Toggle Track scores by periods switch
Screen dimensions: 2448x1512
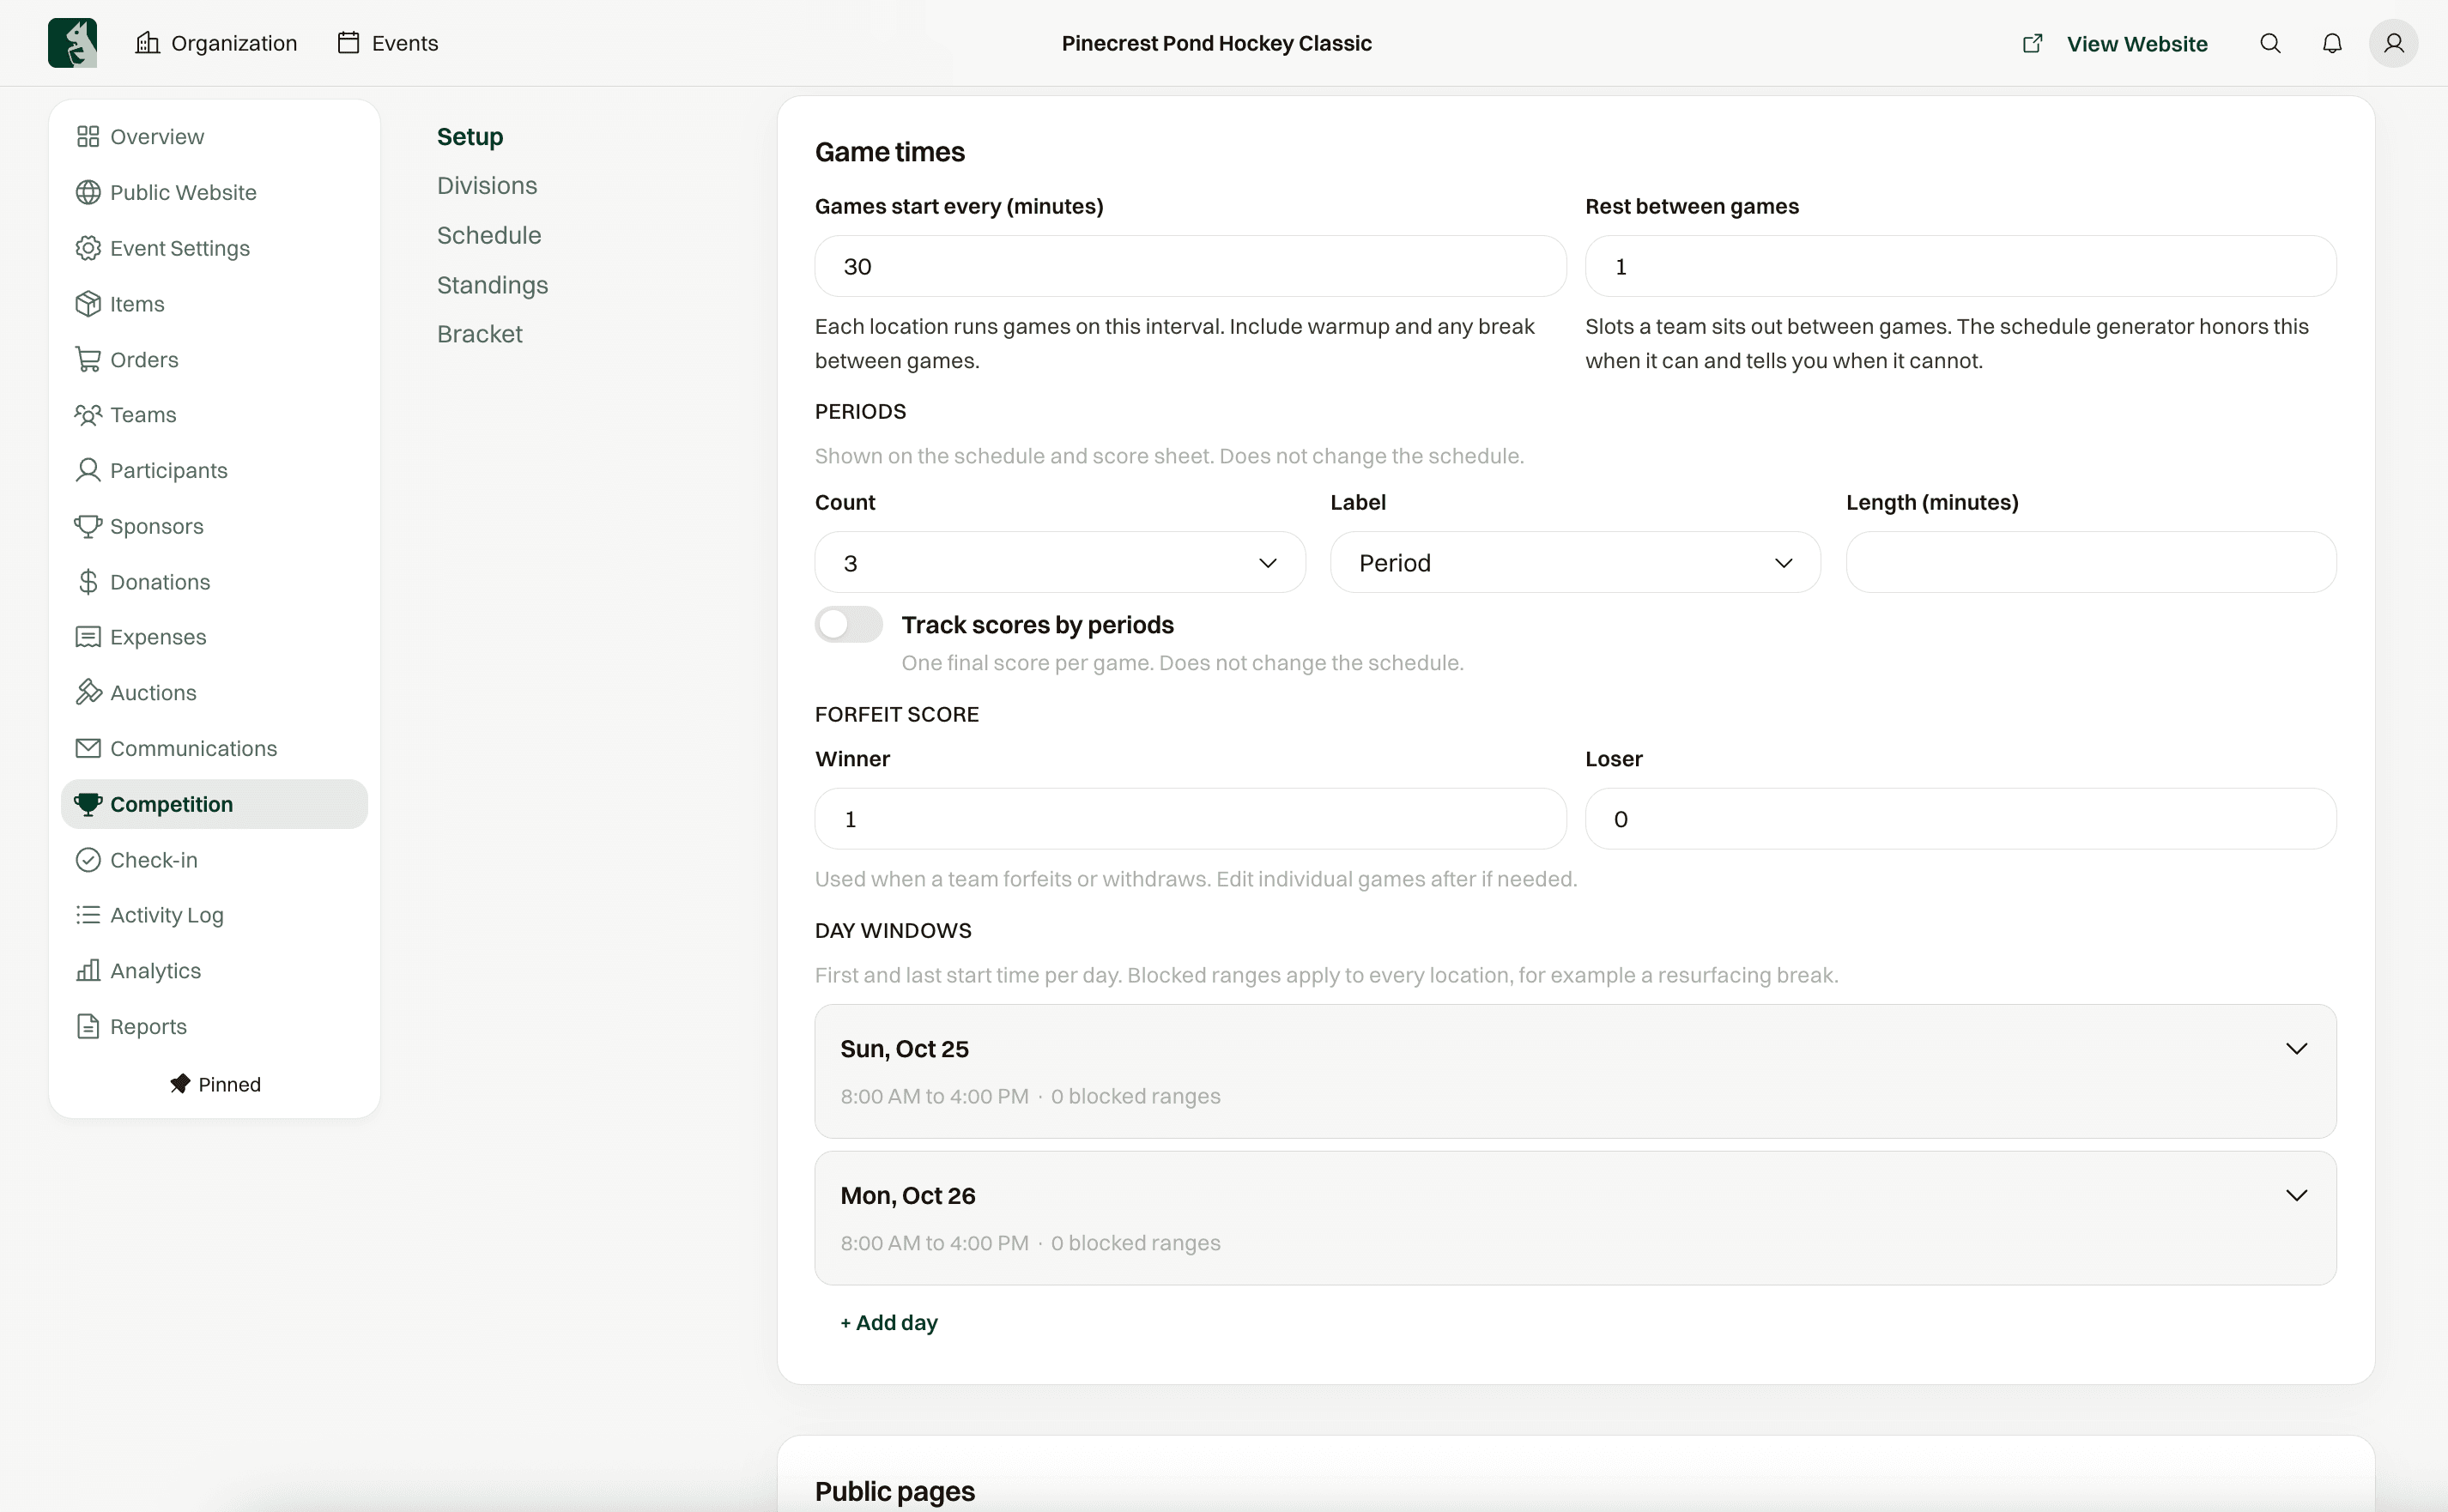pos(848,624)
